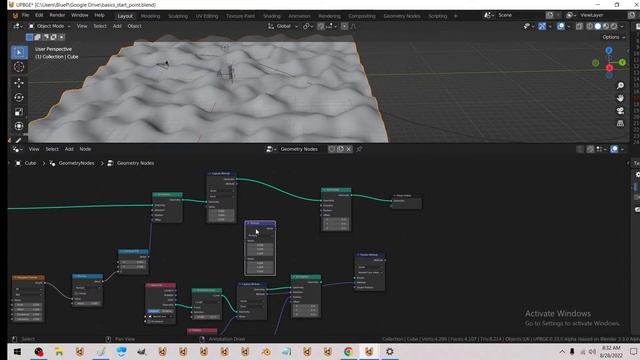Click the duplicate node tree icon
Image resolution: width=640 pixels, height=360 pixels.
(340, 149)
